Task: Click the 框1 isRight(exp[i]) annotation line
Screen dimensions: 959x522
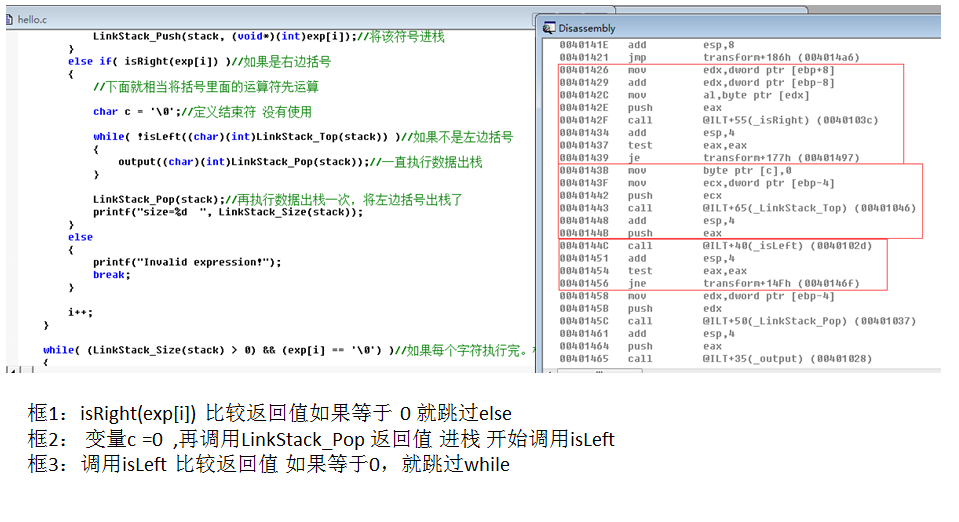Action: 270,414
